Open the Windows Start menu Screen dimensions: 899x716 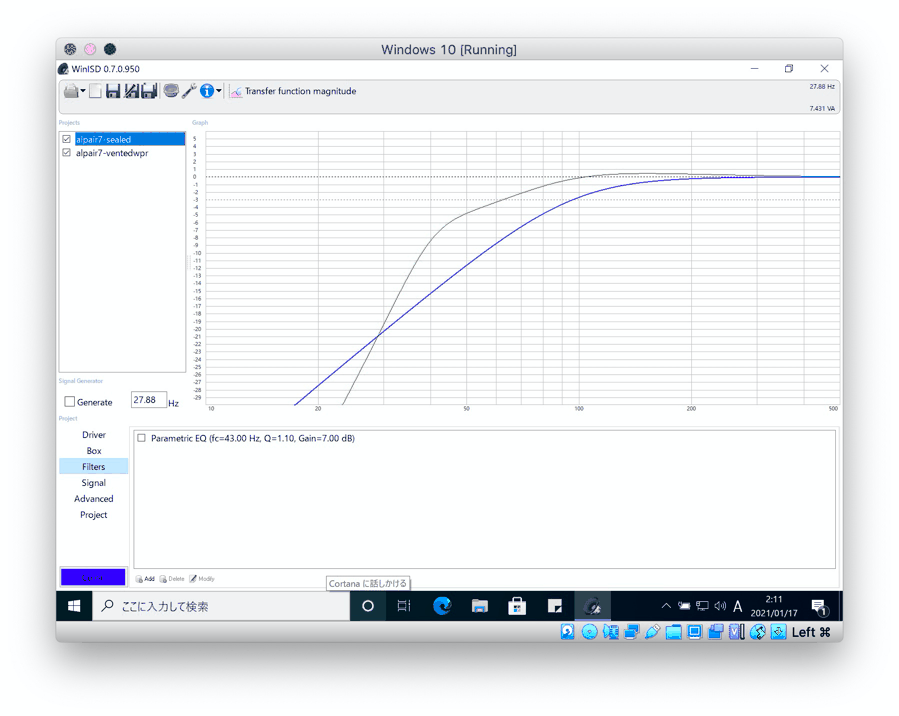pos(74,606)
